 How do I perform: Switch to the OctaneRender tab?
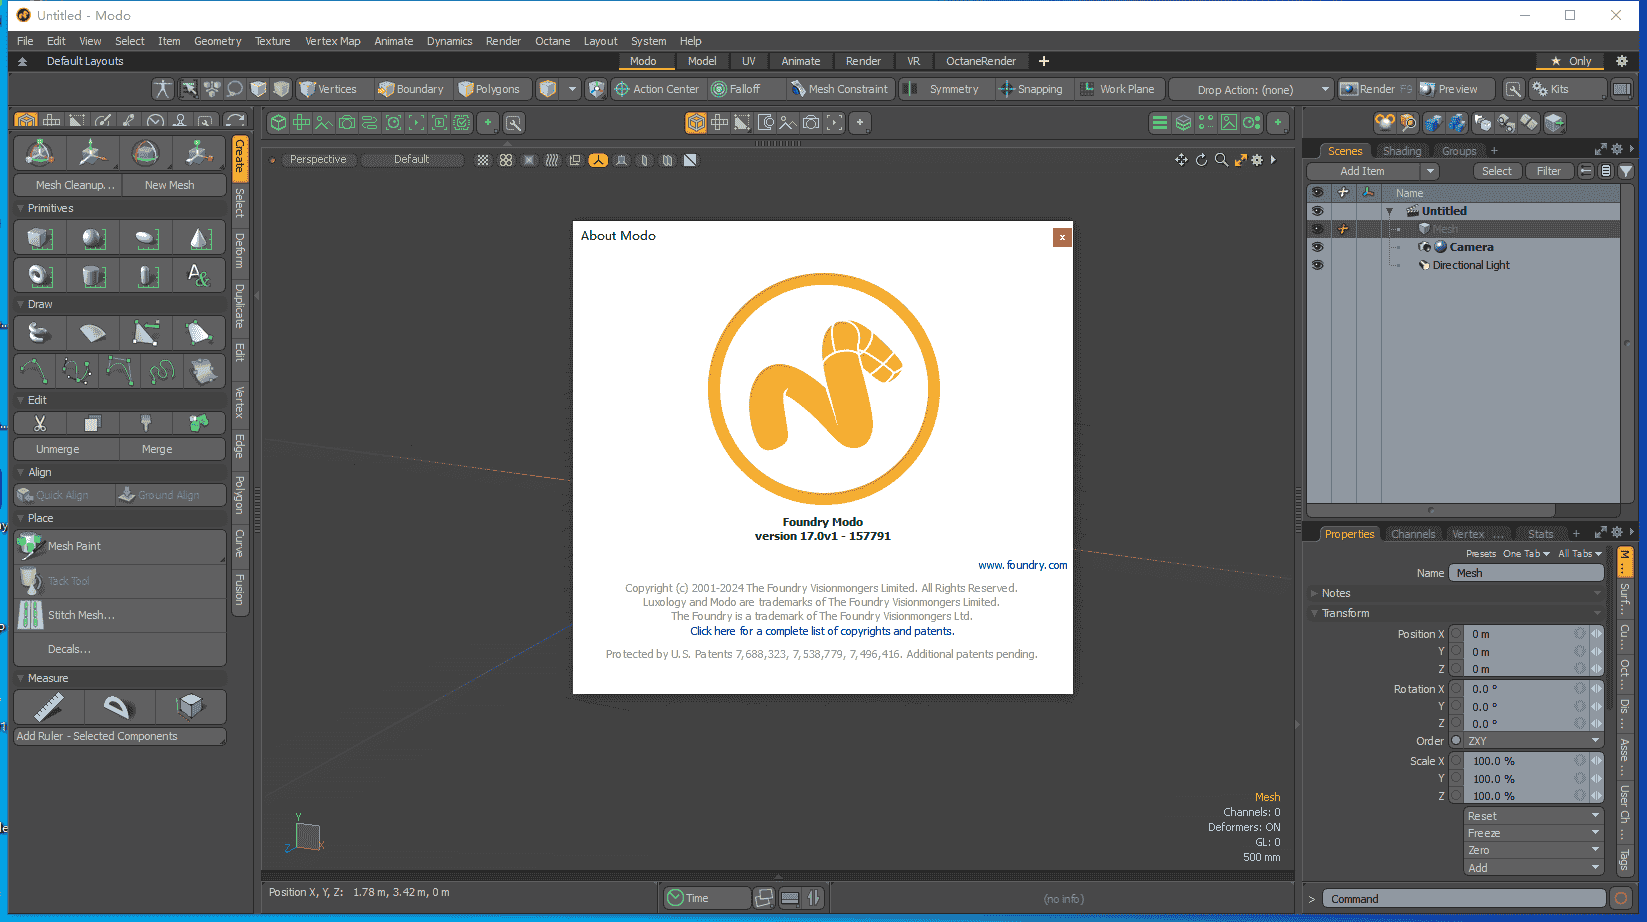pos(981,61)
